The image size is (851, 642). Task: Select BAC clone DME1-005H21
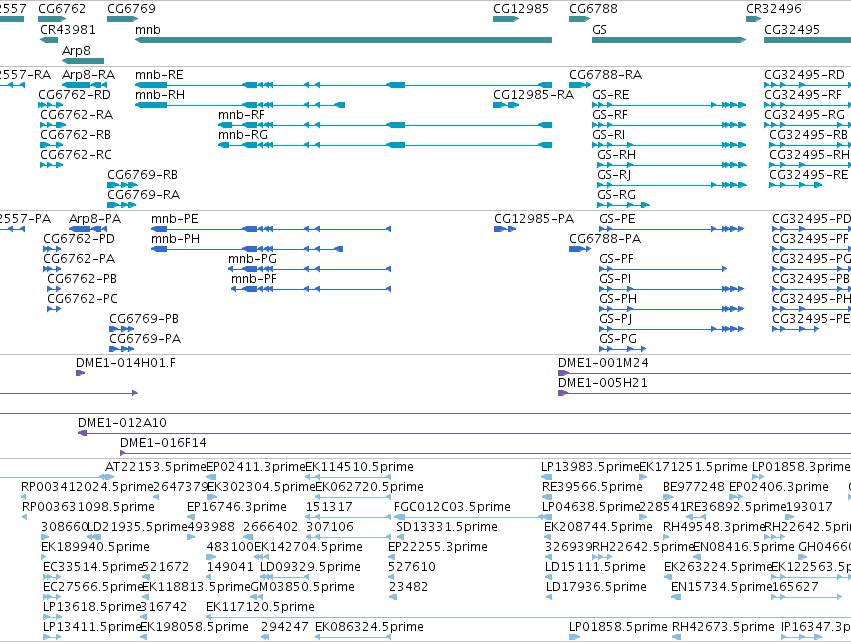603,383
